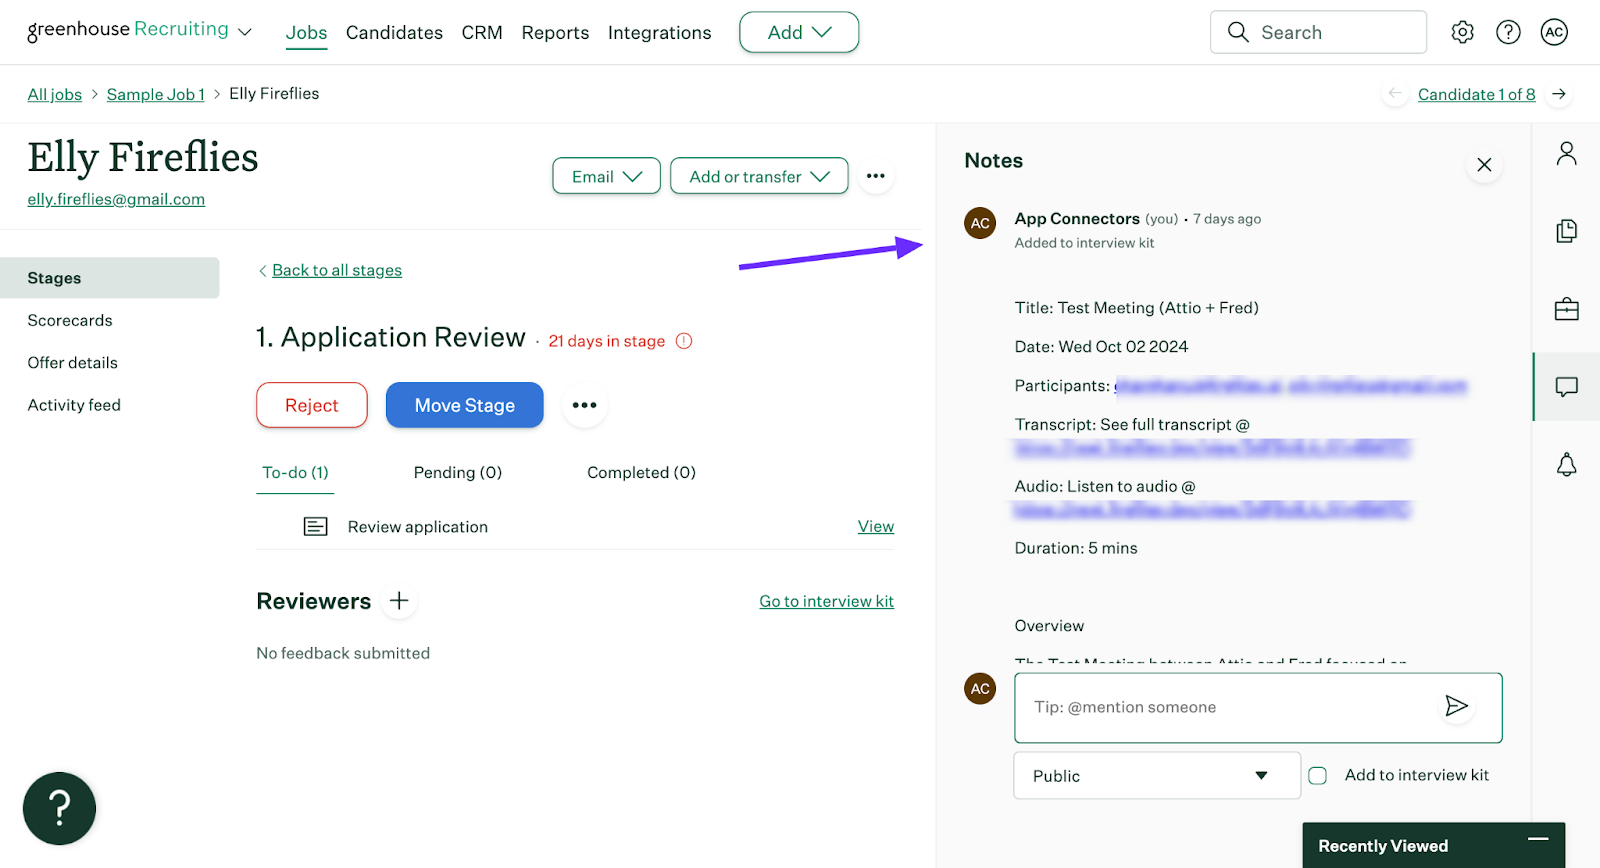Open the Email dropdown button
1600x868 pixels.
[606, 176]
